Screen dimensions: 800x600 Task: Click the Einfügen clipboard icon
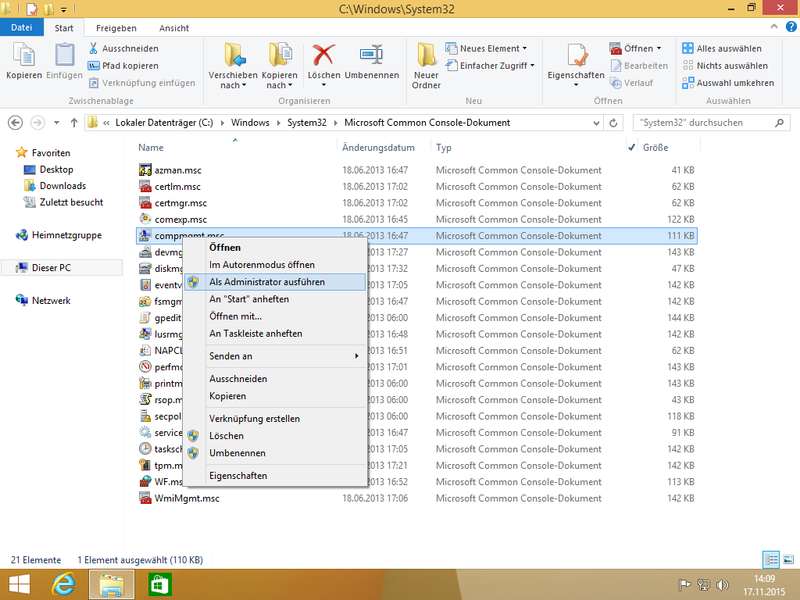[x=63, y=56]
